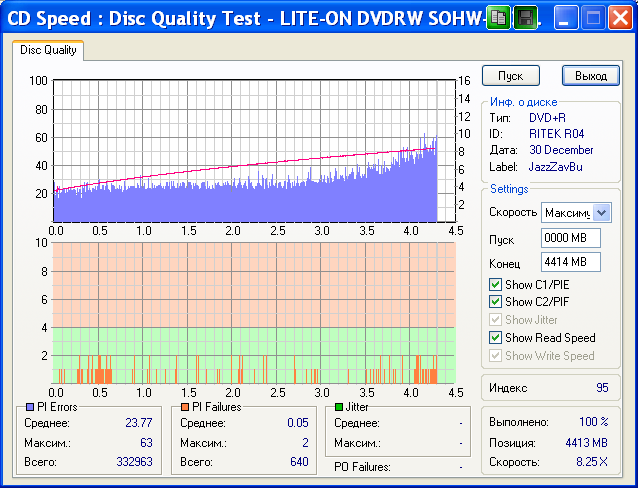Viewport: 638px width, 488px height.
Task: Select the Disc Quality tab
Action: pos(48,50)
